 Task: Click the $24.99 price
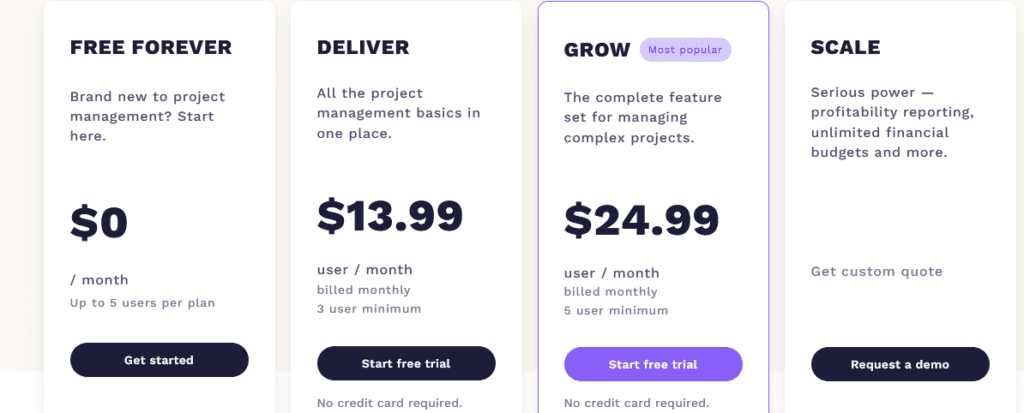coord(641,220)
